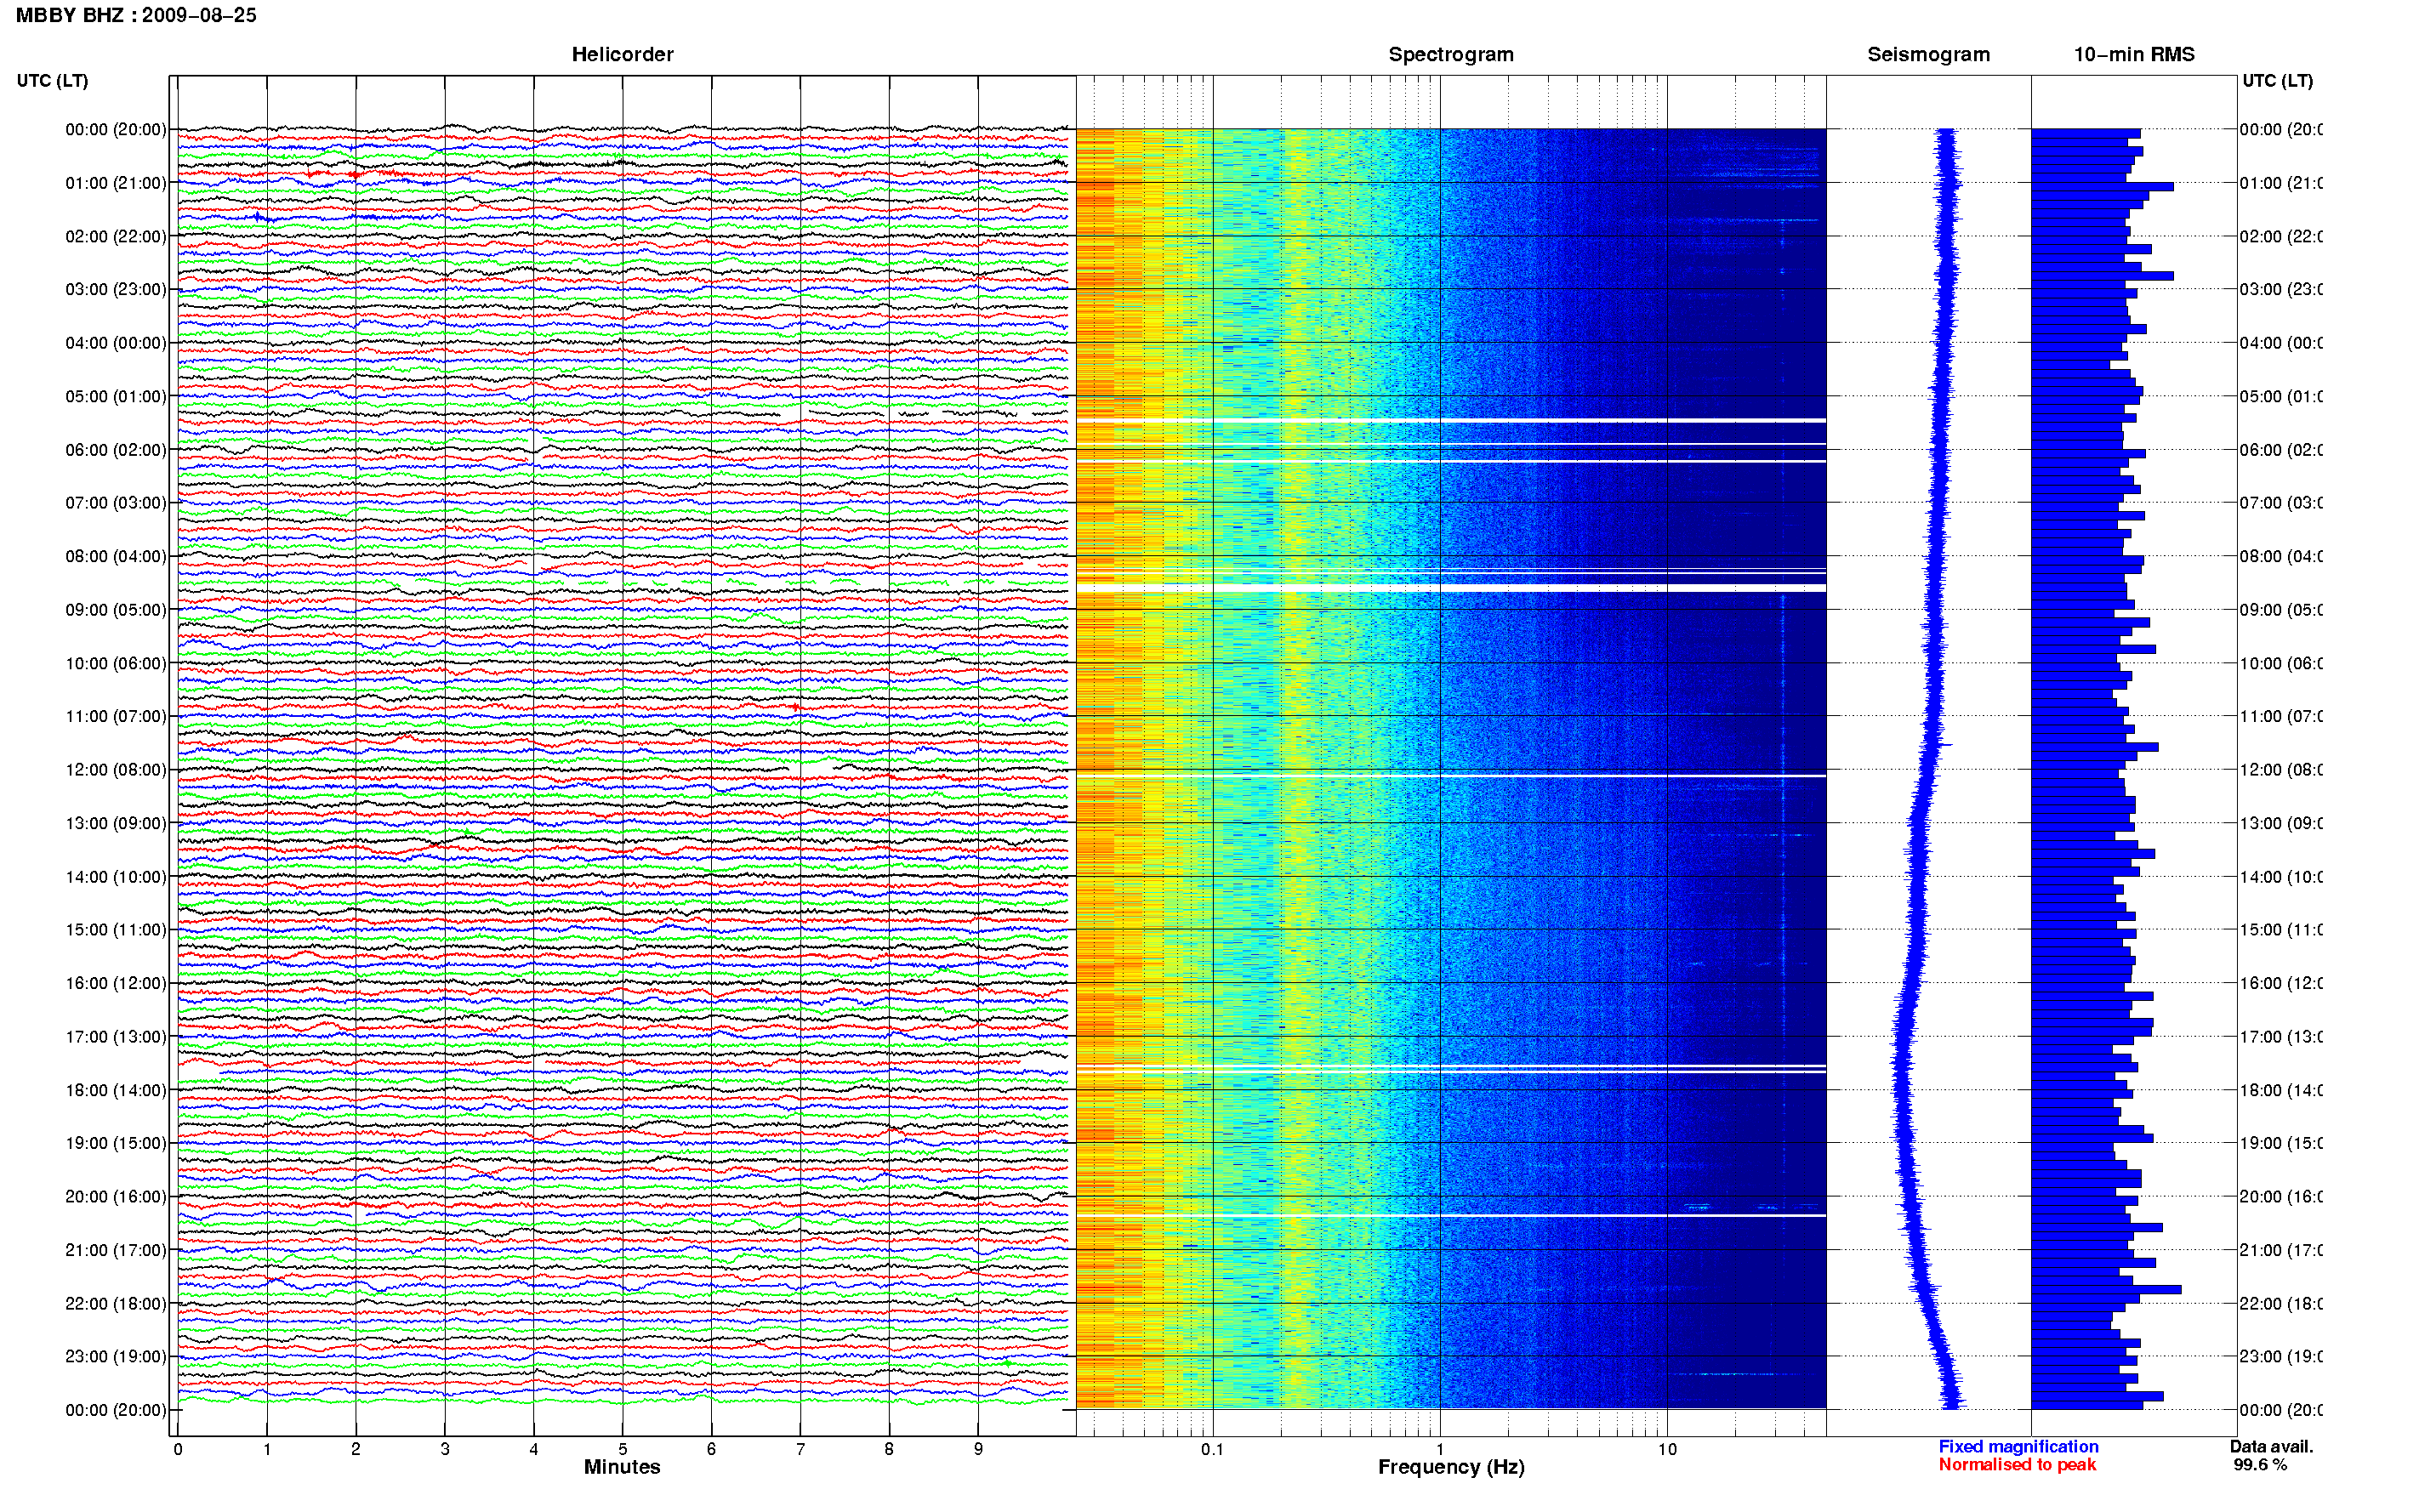Click the Helicorder minute tick label '9'
2419x1512 pixels.
tap(978, 1449)
